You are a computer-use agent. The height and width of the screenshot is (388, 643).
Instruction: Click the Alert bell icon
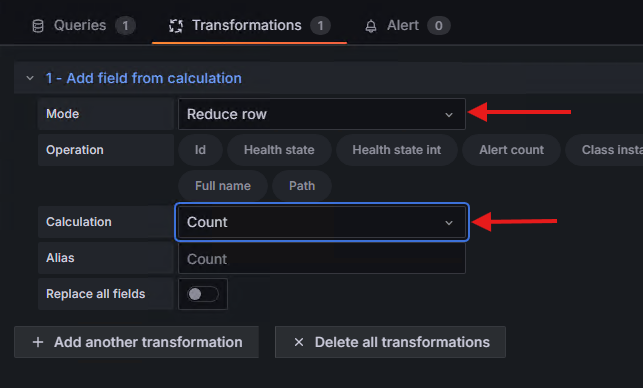pos(371,26)
